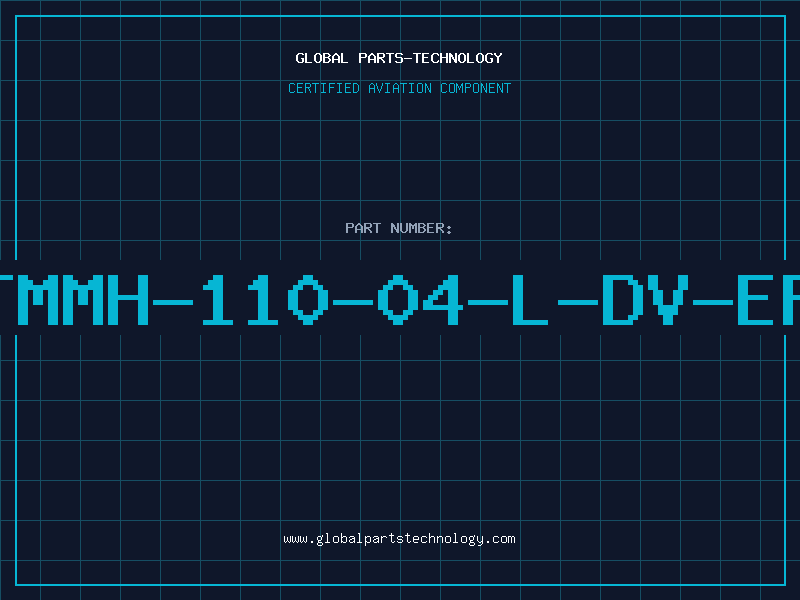Click the word PART in the label
This screenshot has width=800, height=600.
point(363,228)
